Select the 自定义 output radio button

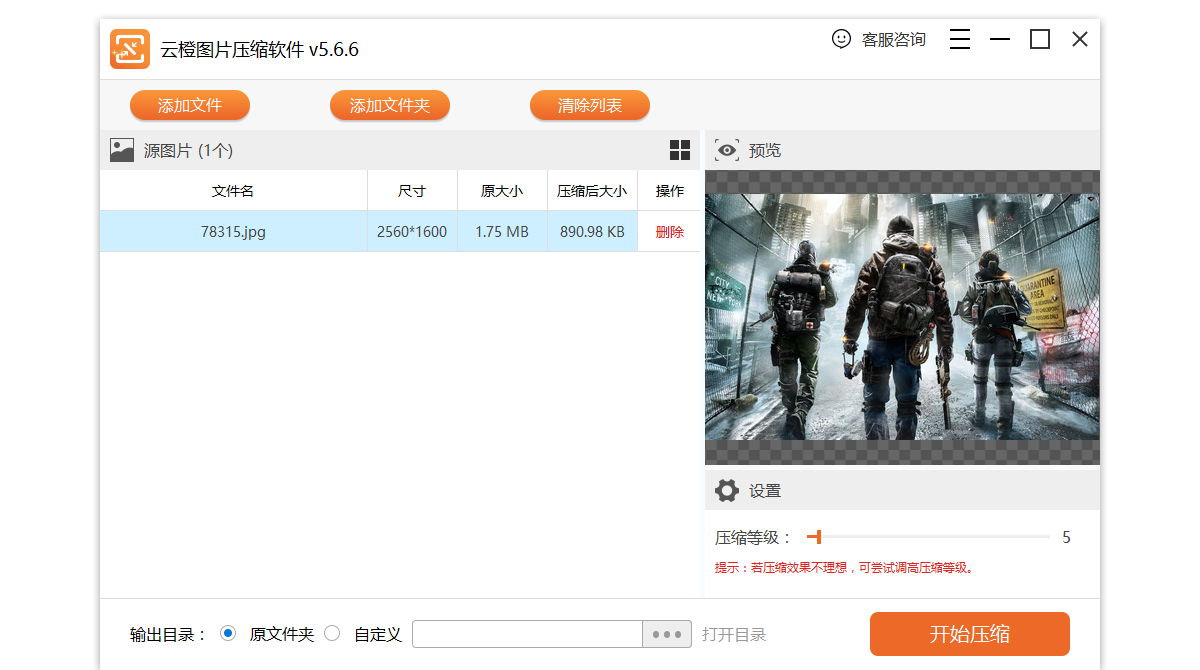pos(332,633)
